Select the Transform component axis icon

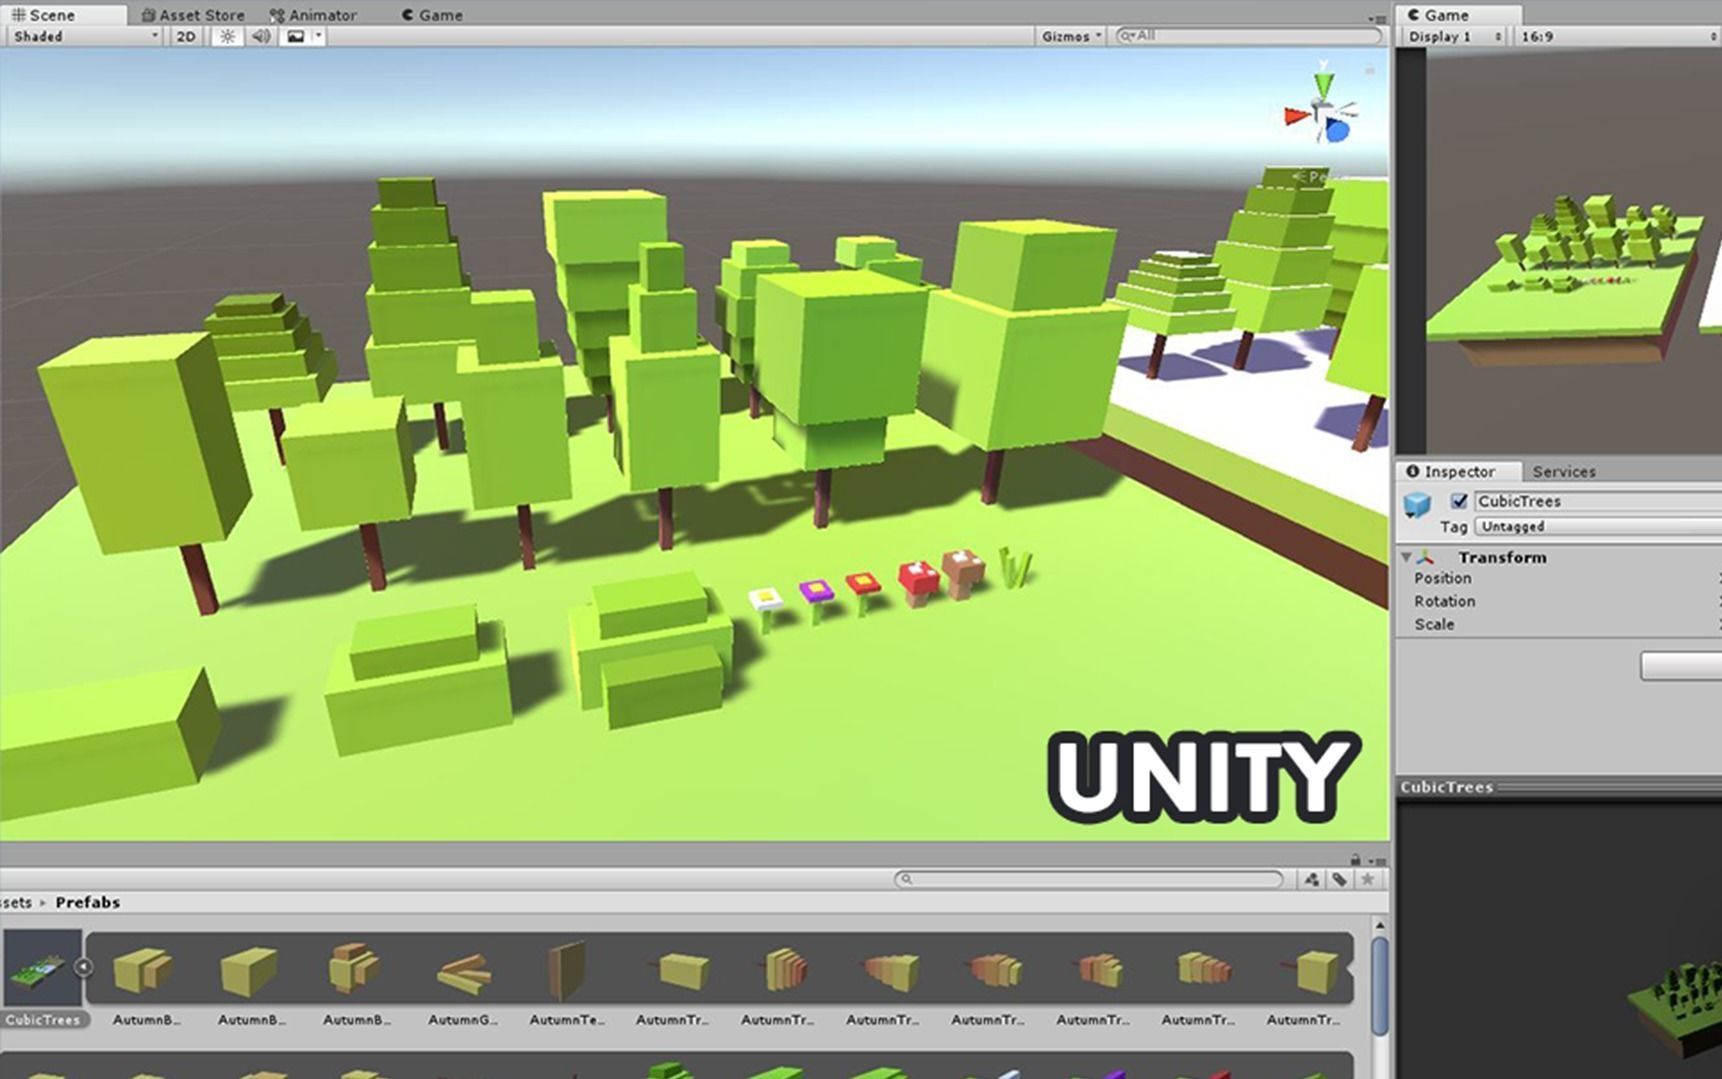point(1427,559)
